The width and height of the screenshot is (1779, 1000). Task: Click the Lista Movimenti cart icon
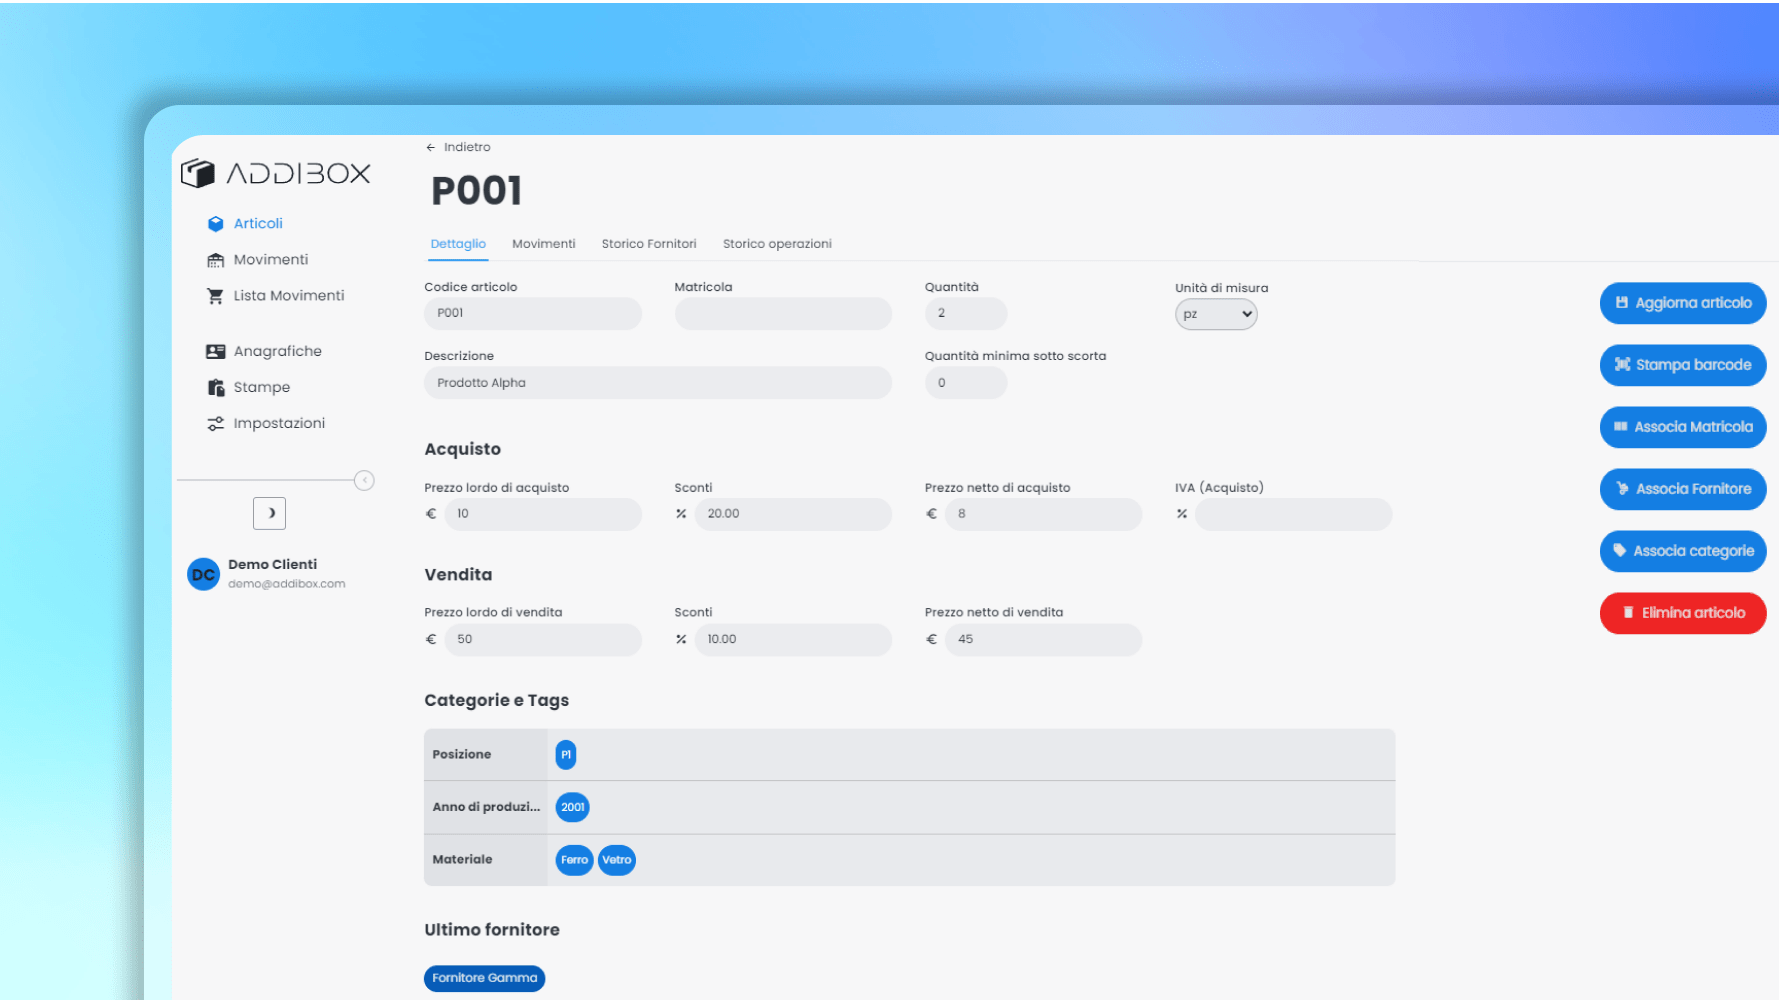[x=215, y=296]
